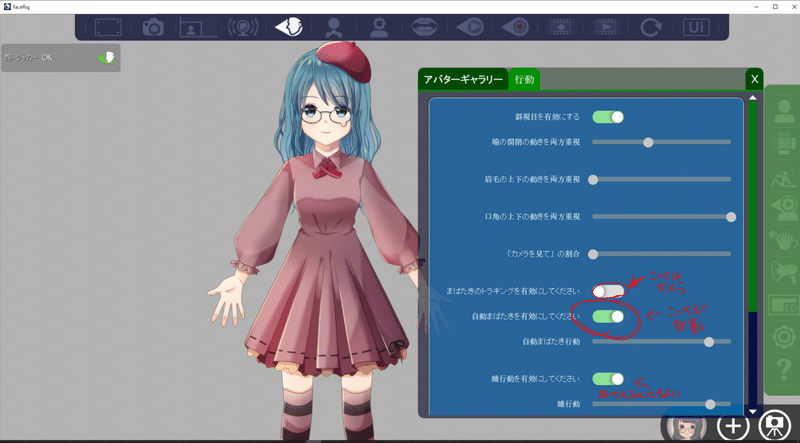The height and width of the screenshot is (443, 800).
Task: Toggle 瞳行動を有効にしてください switch
Action: tap(608, 379)
